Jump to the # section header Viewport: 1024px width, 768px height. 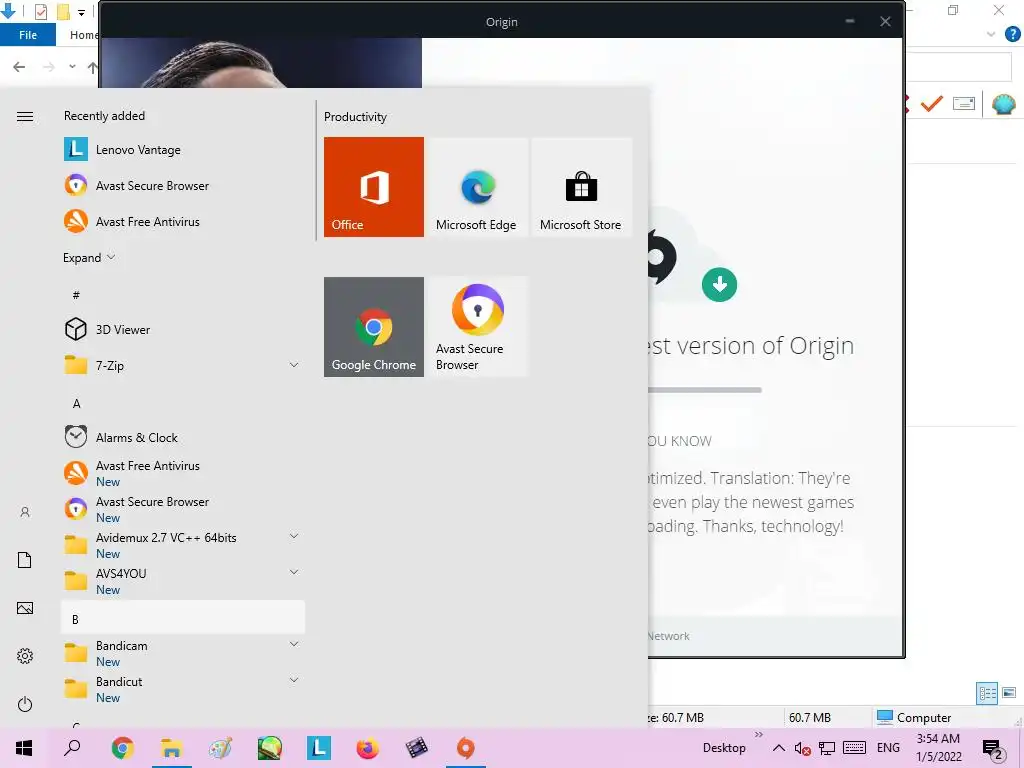(x=76, y=295)
